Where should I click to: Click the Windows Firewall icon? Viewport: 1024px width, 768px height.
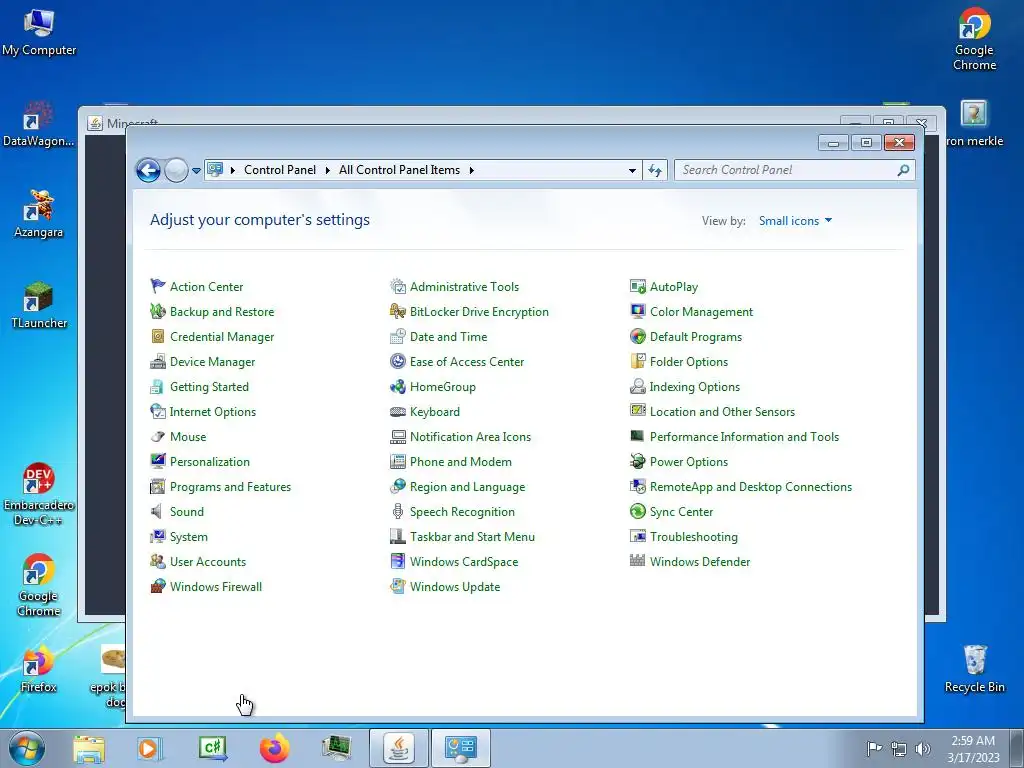158,586
